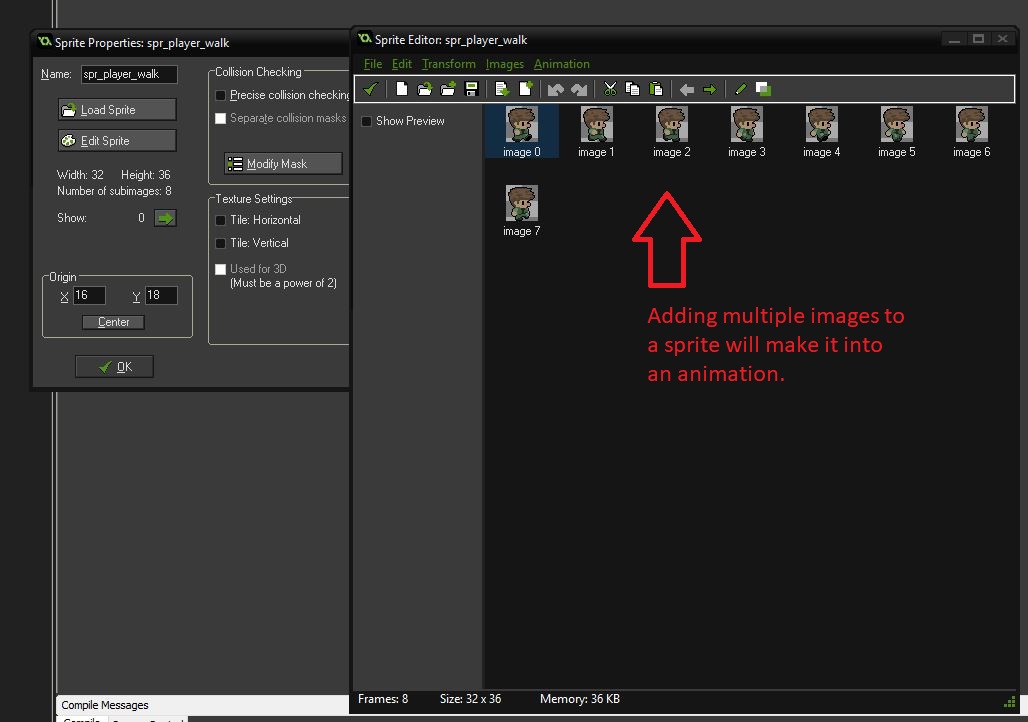
Task: Open the Transform menu
Action: click(x=448, y=63)
